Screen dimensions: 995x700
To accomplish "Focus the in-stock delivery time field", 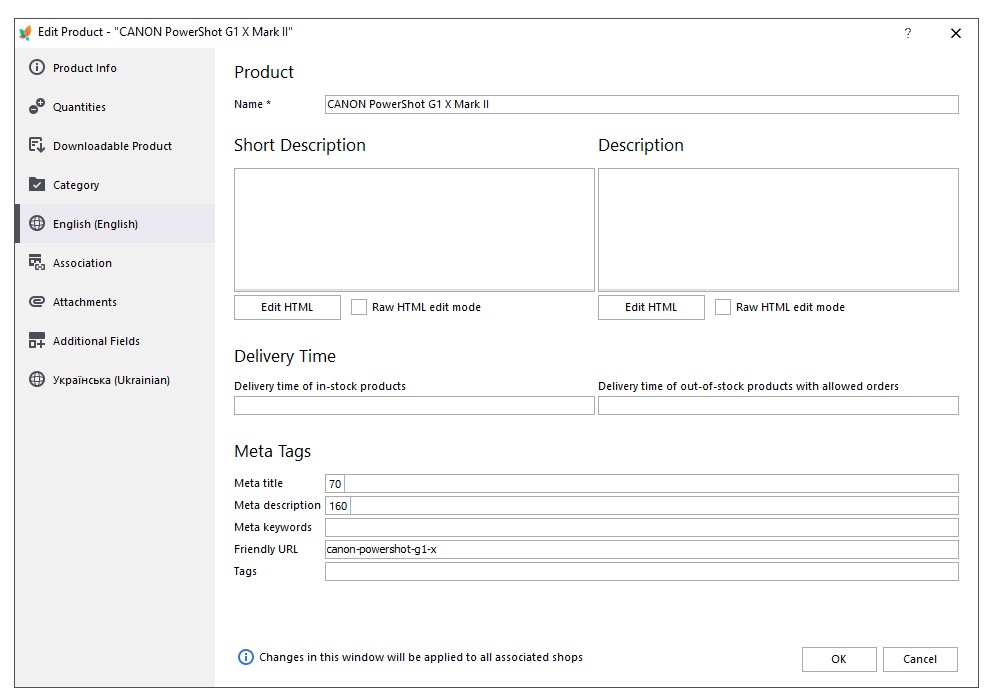I will click(414, 406).
